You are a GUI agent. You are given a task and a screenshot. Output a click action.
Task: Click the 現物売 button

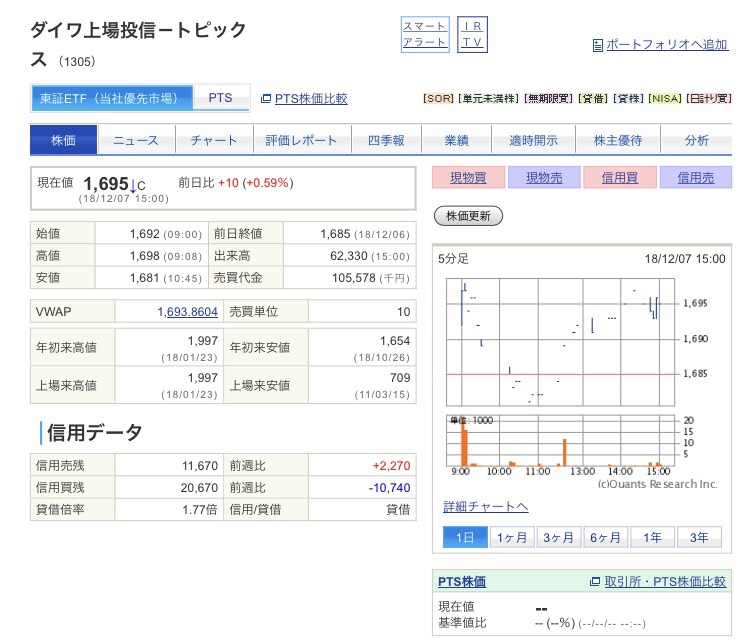544,177
